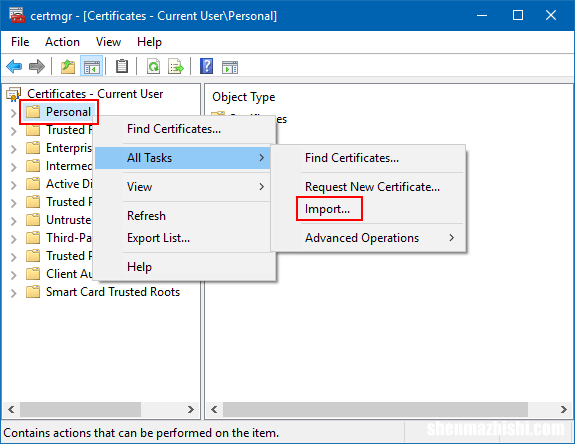
Task: Click Export List... in context menu
Action: (158, 238)
